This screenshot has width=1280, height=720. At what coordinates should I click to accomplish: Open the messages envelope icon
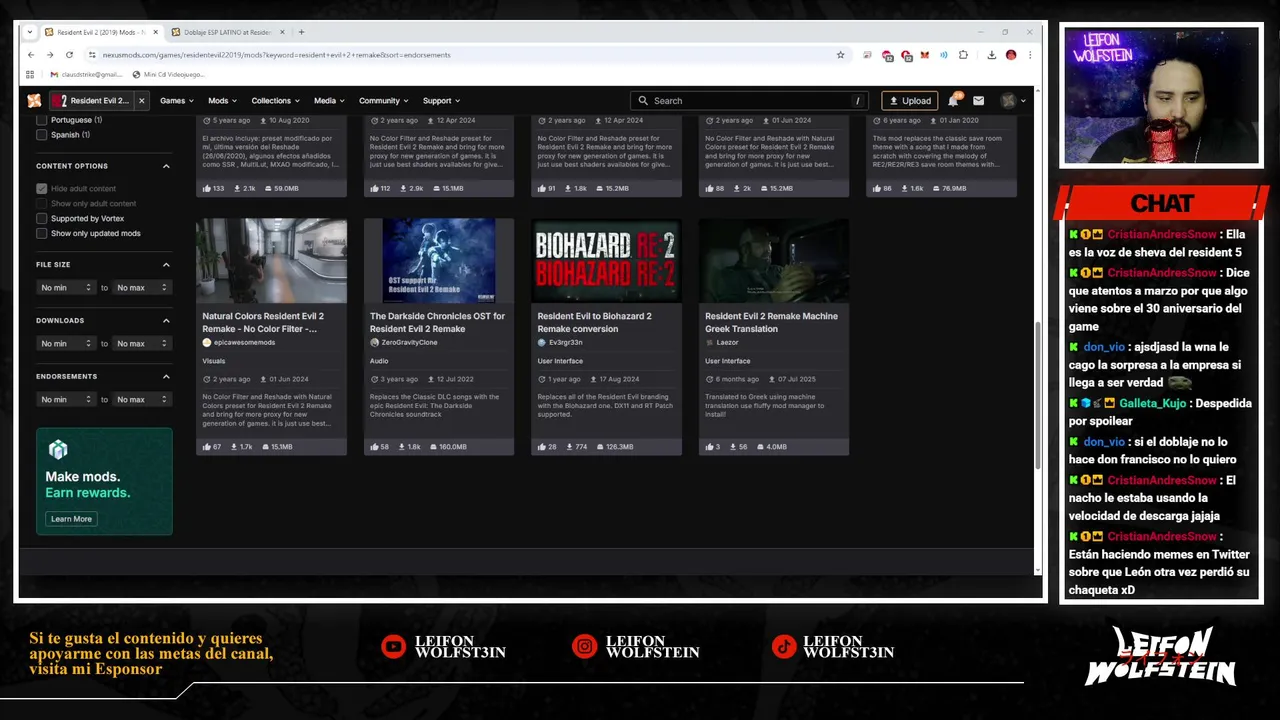(x=978, y=101)
